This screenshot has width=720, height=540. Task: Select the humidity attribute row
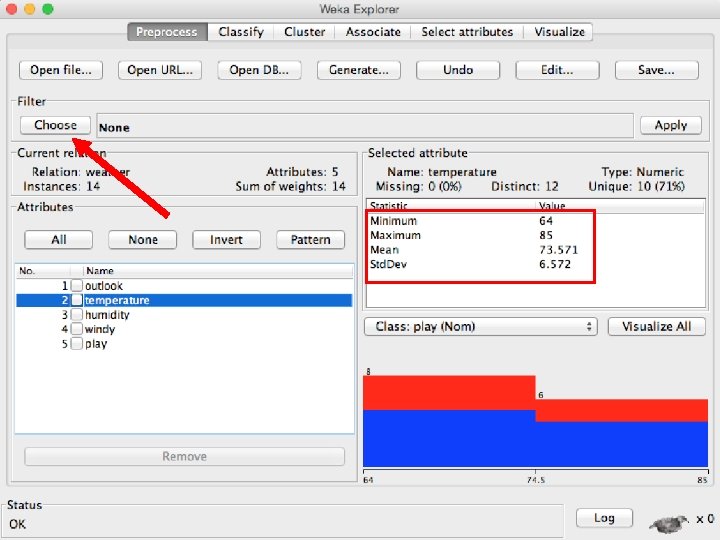pos(185,315)
